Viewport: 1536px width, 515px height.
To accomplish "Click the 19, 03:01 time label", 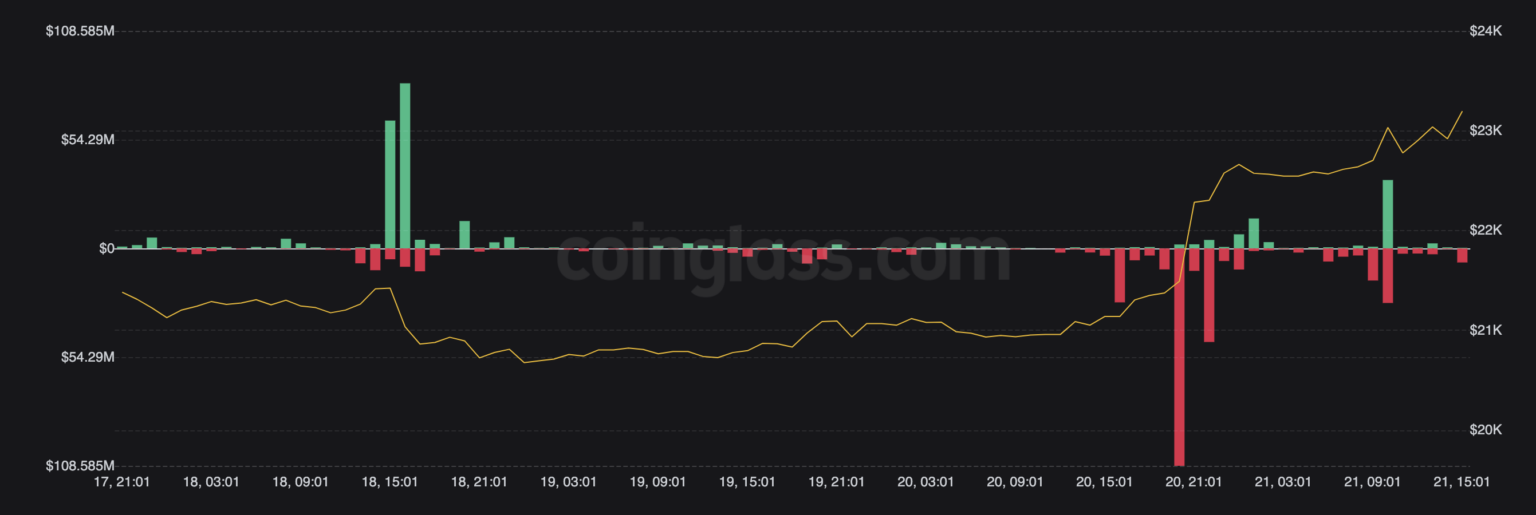I will click(569, 482).
